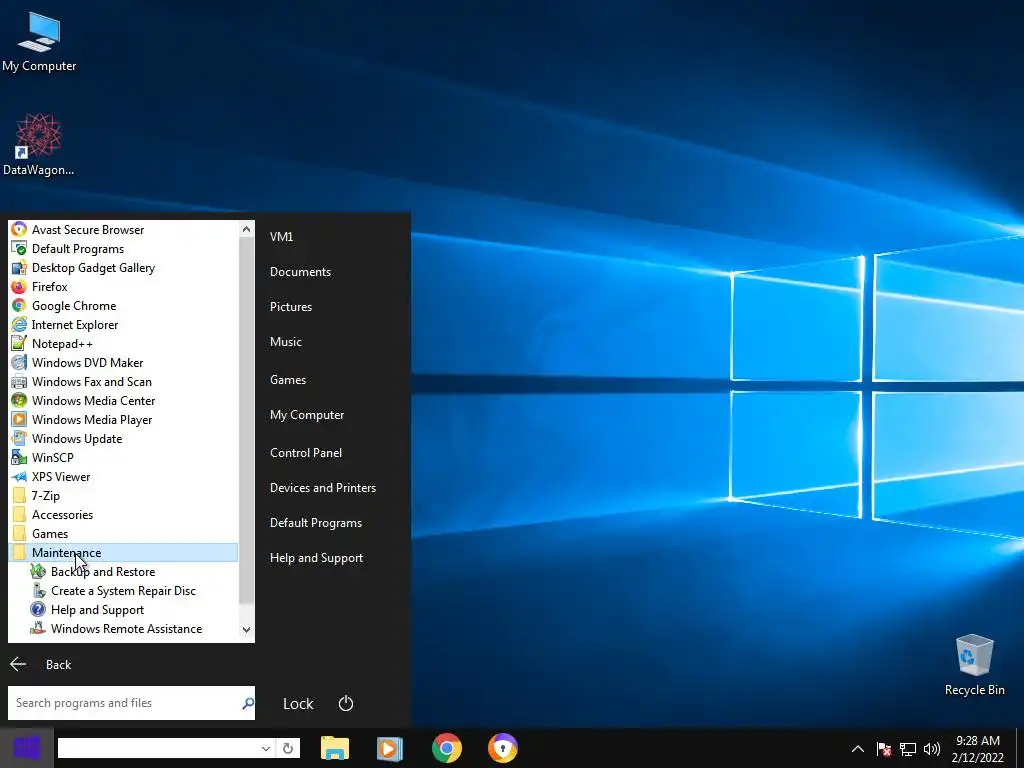Click the Start button
The width and height of the screenshot is (1024, 768).
click(27, 748)
